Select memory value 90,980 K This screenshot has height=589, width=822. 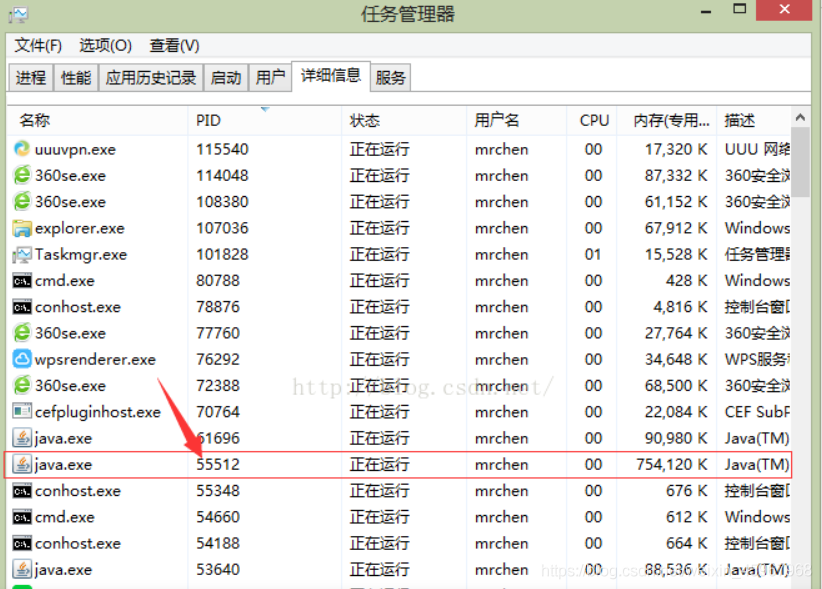(x=676, y=438)
